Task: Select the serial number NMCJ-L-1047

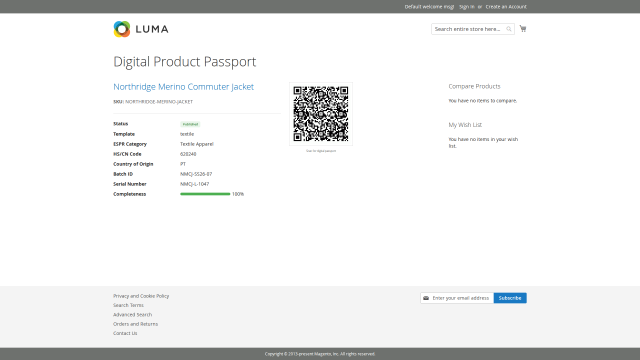Action: [195, 184]
